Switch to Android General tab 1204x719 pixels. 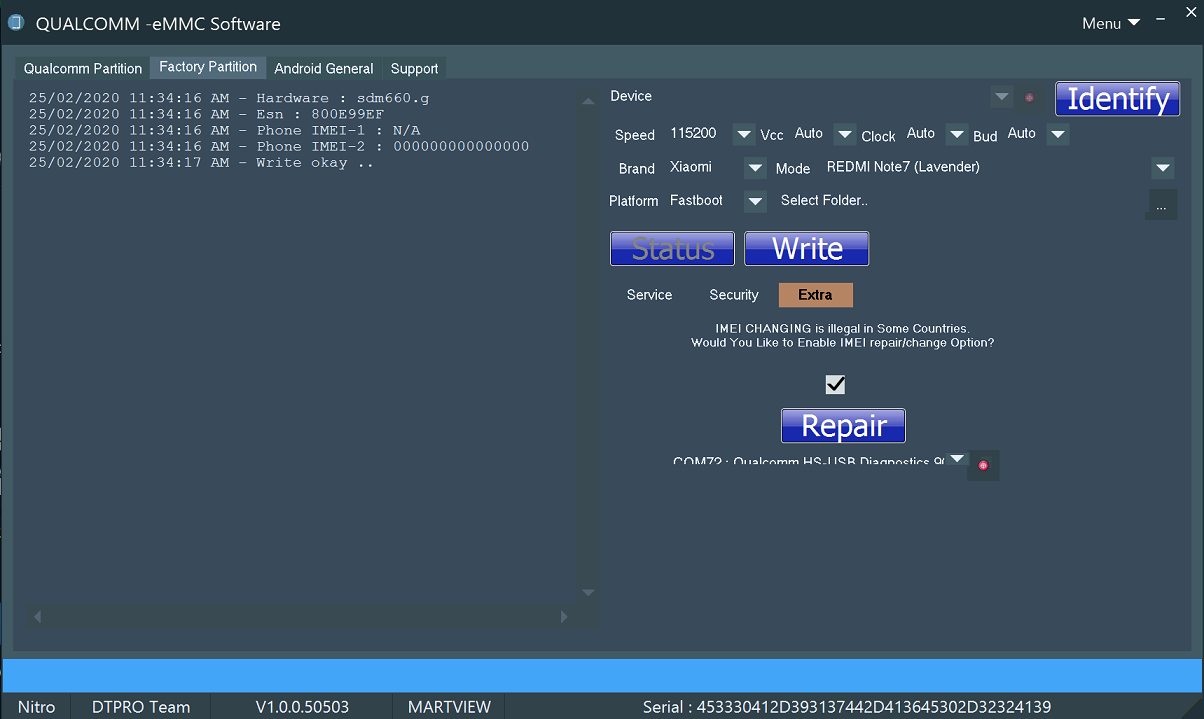[x=324, y=69]
